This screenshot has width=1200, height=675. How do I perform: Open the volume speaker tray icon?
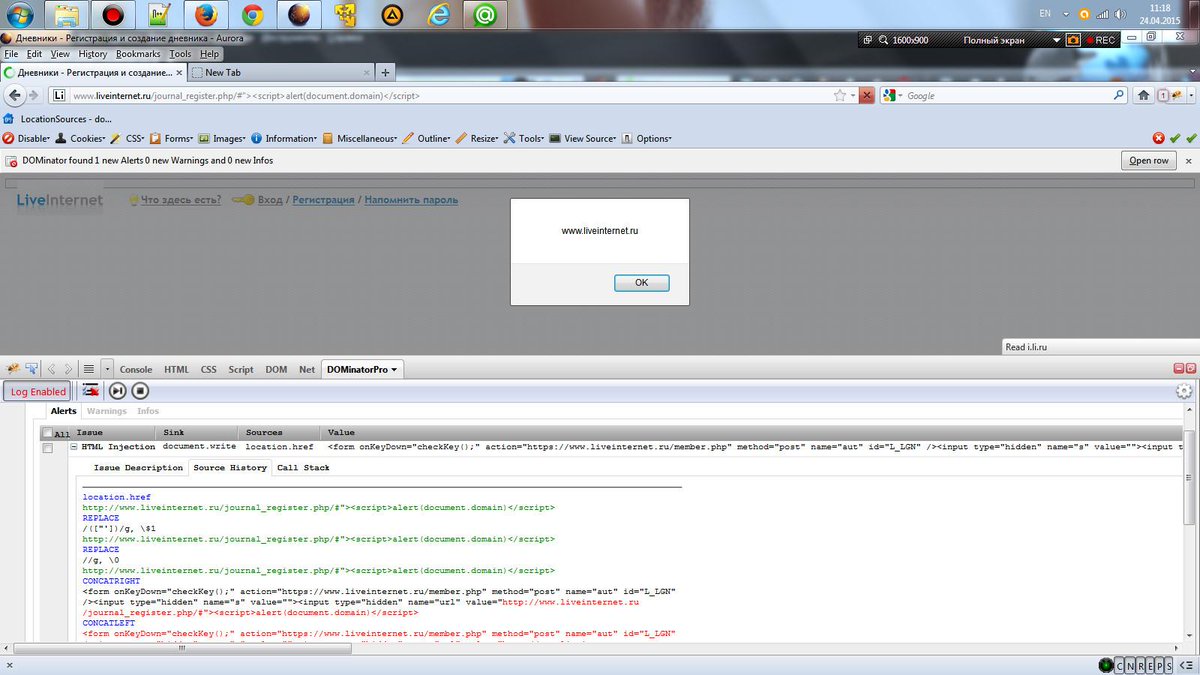click(x=1118, y=14)
